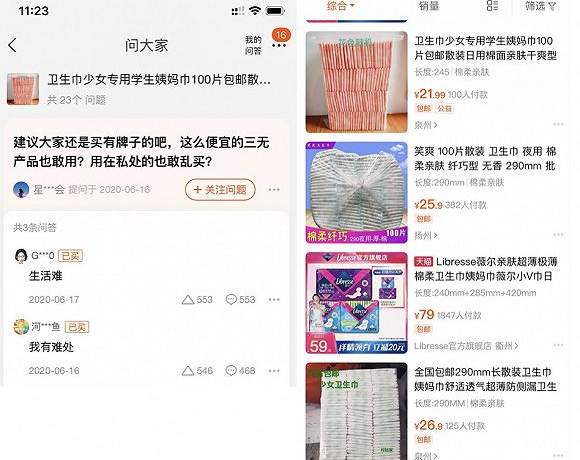Switch product list grid layout icon
The height and width of the screenshot is (460, 580).
coord(492,6)
